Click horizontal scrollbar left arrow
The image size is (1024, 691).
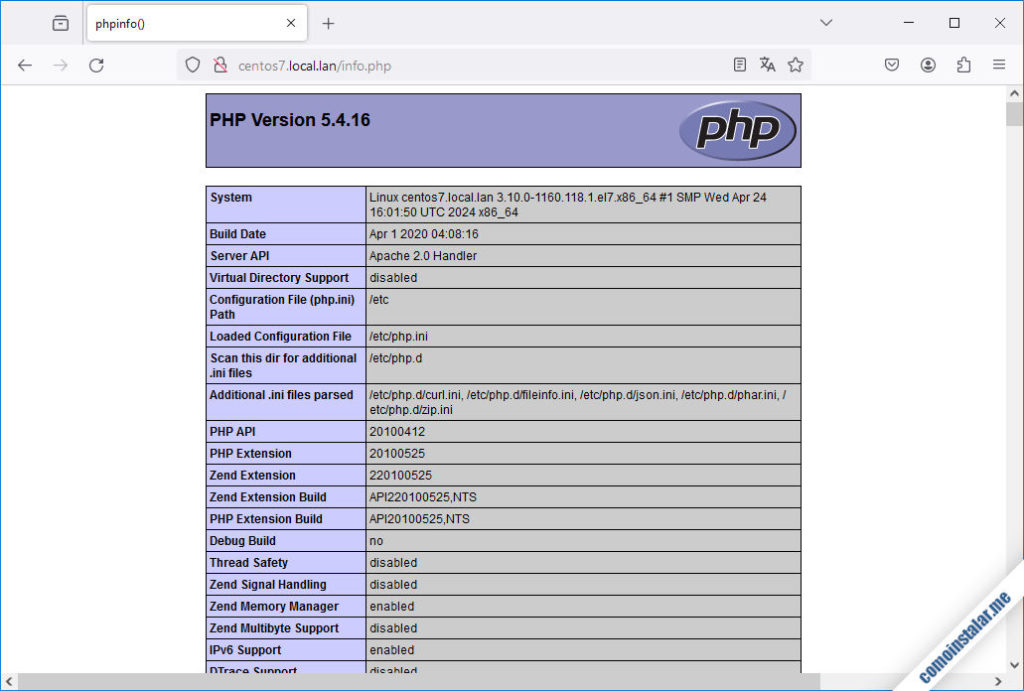9,681
